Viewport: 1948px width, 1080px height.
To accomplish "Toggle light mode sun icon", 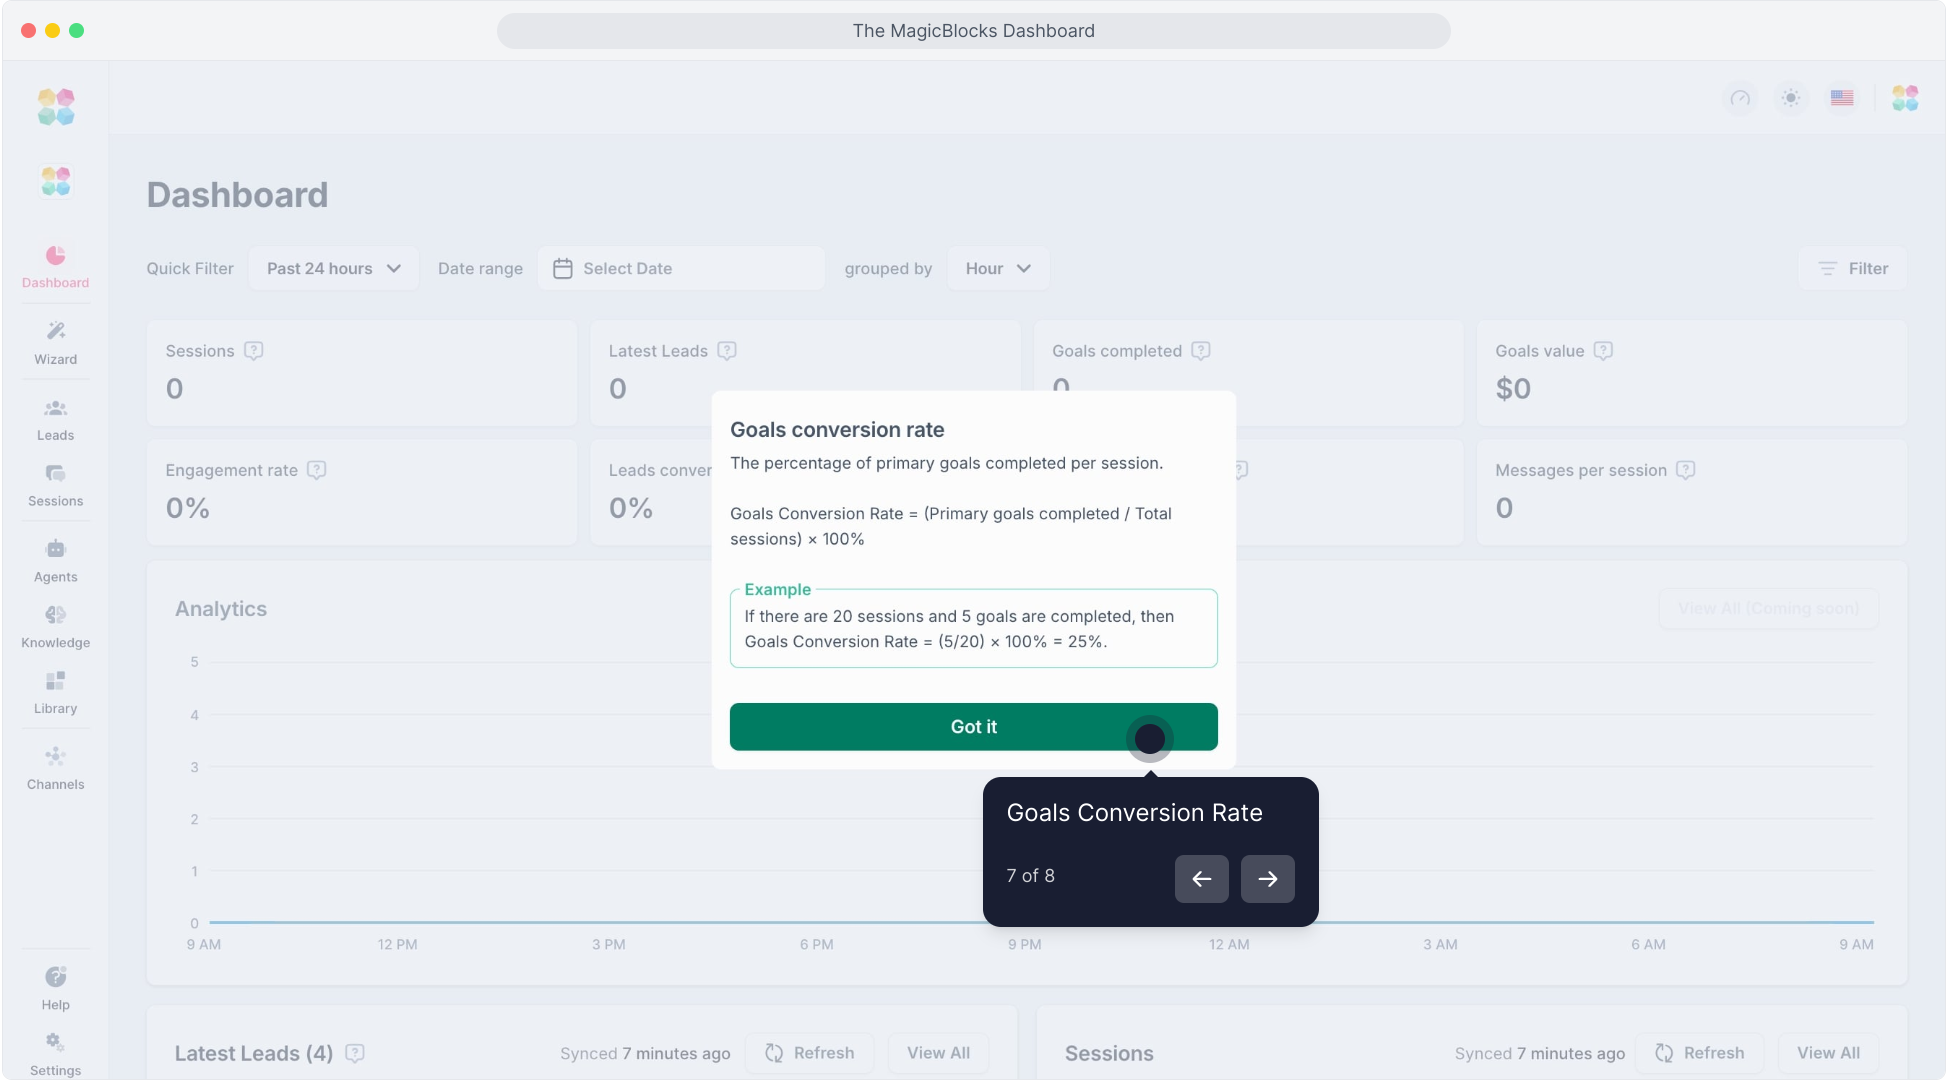I will [x=1791, y=98].
